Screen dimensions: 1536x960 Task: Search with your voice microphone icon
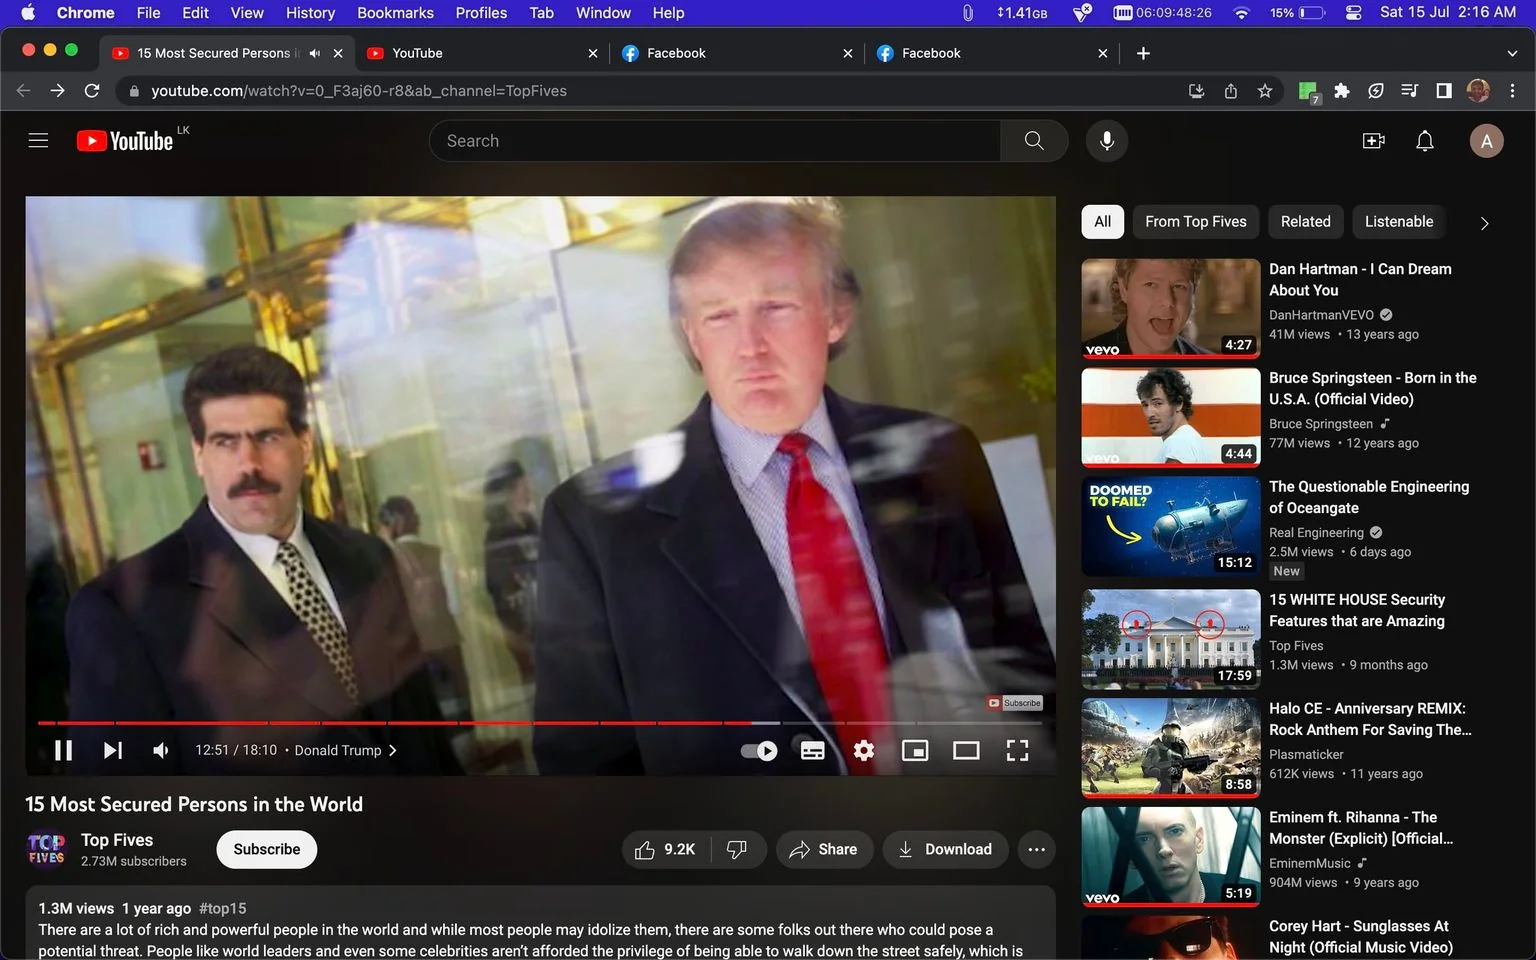point(1107,141)
